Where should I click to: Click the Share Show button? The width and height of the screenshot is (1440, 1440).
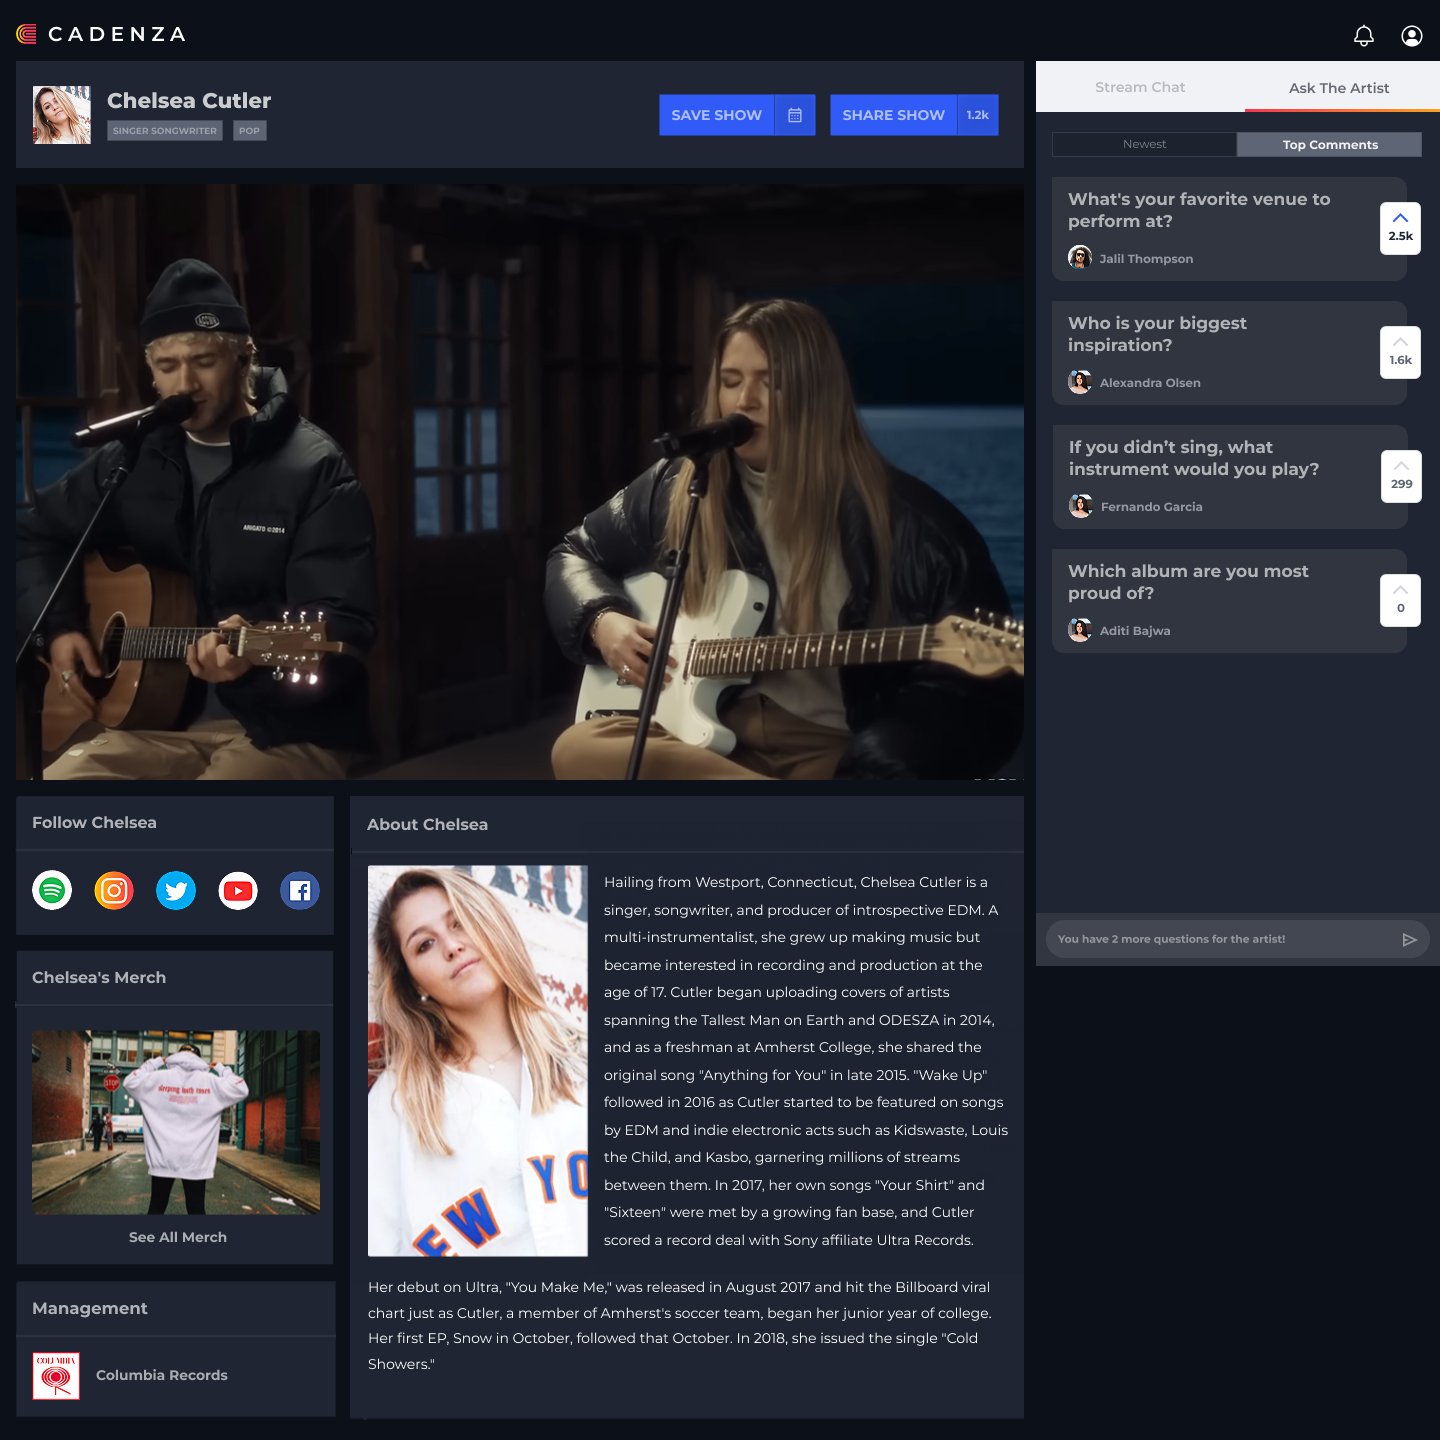[893, 115]
